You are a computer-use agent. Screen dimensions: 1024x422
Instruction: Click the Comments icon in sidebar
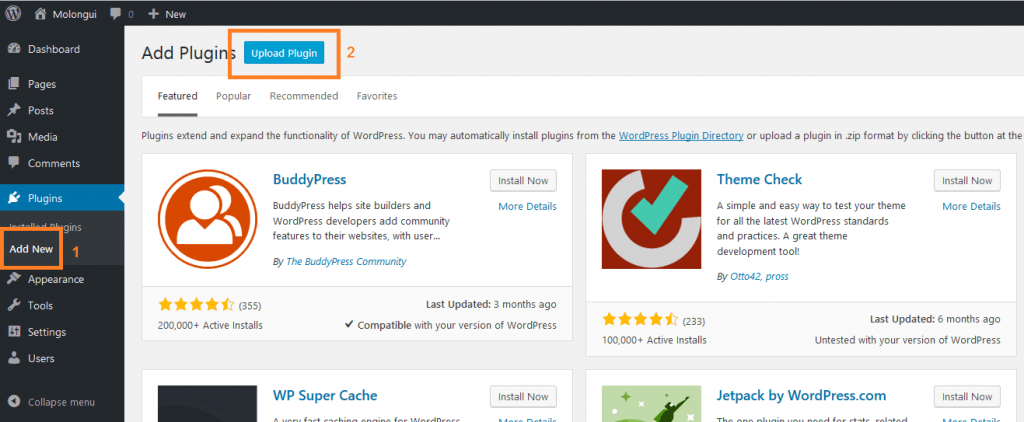tap(14, 163)
